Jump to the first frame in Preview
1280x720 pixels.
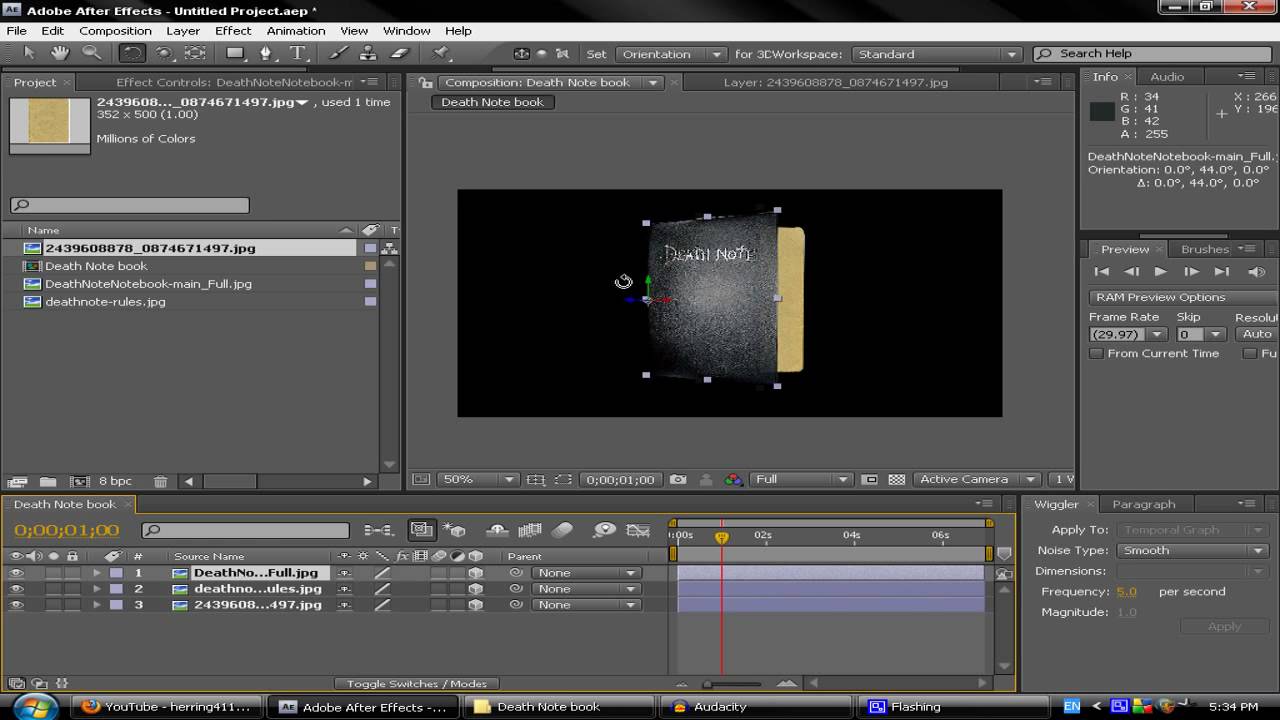coord(1102,272)
